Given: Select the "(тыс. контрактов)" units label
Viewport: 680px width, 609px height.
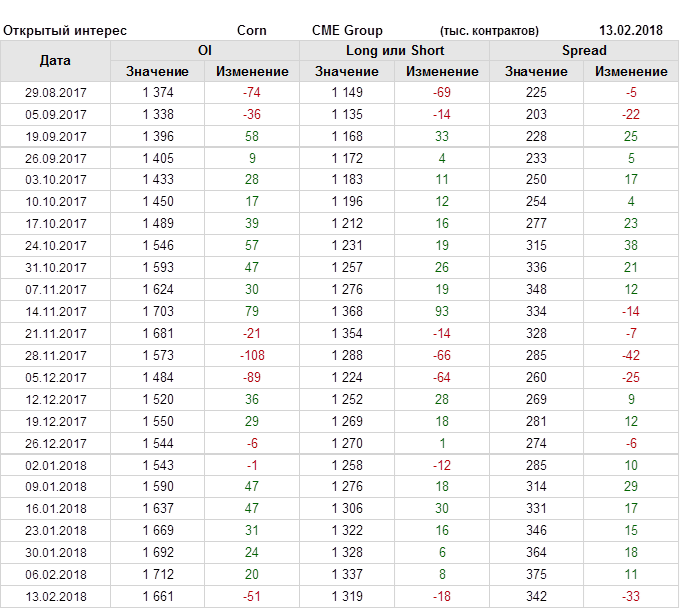Looking at the screenshot, I should click(x=489, y=30).
